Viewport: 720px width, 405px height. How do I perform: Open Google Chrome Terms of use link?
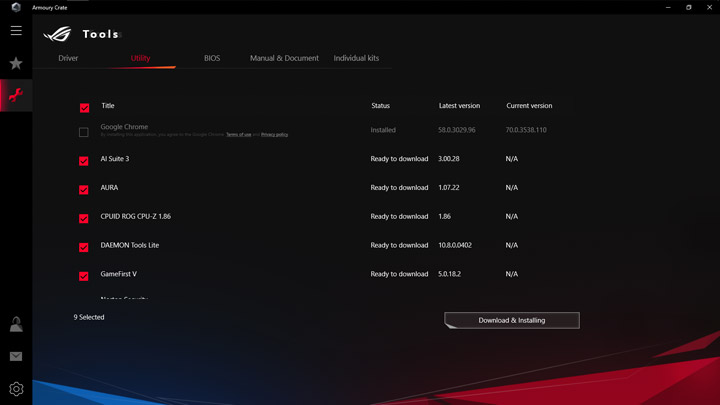(x=239, y=135)
